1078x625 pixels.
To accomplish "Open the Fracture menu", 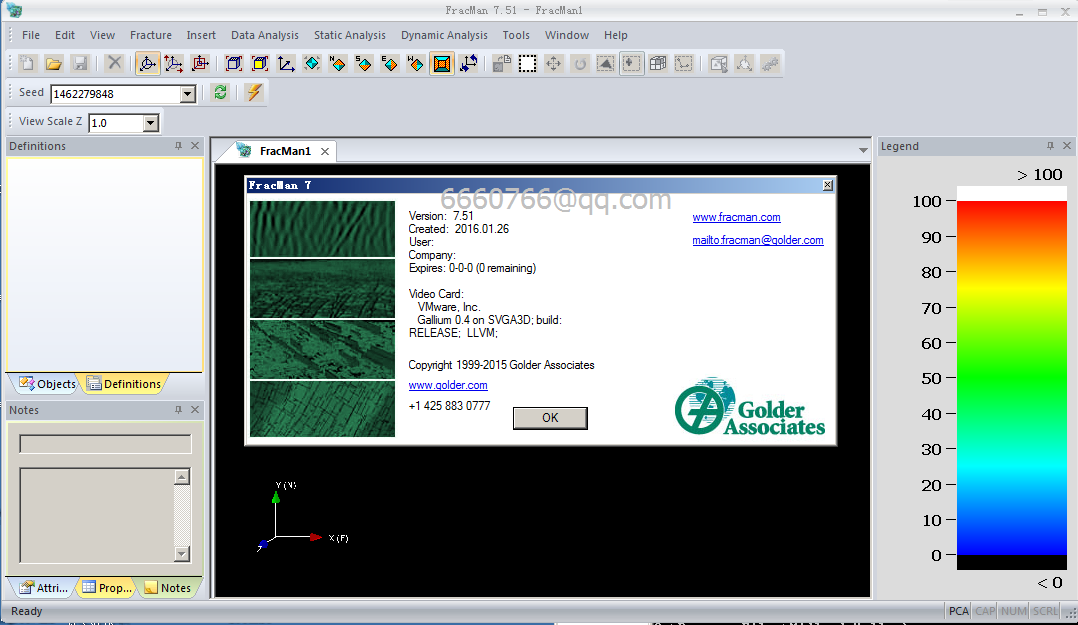I will tap(151, 35).
